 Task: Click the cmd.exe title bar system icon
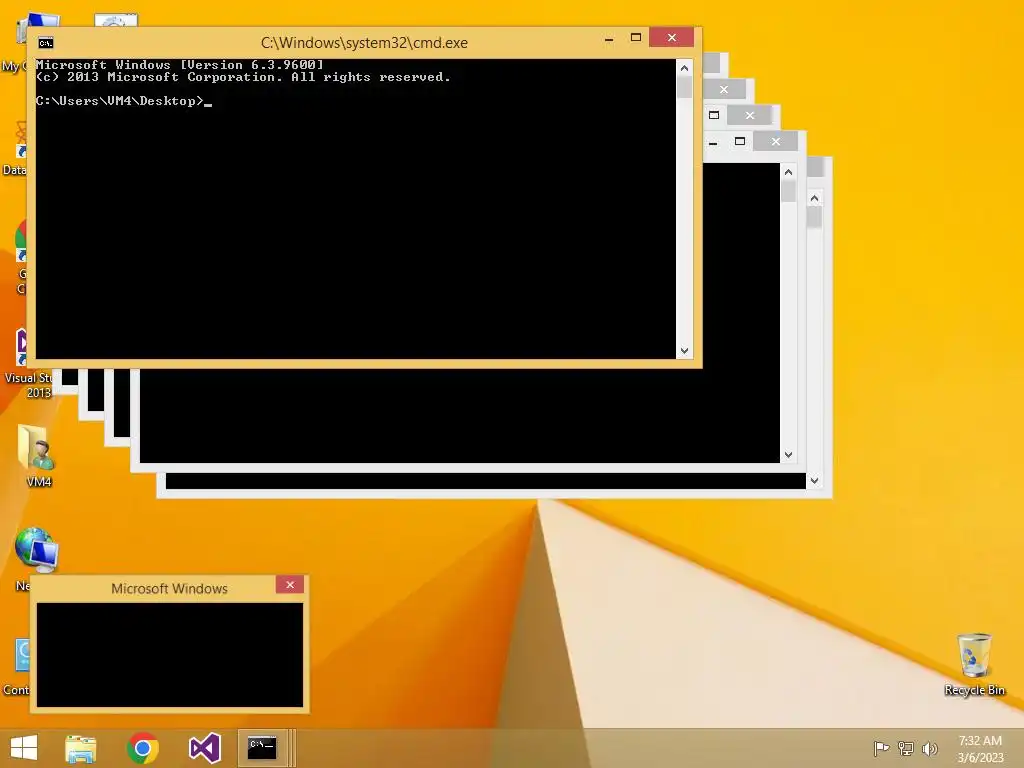point(46,43)
